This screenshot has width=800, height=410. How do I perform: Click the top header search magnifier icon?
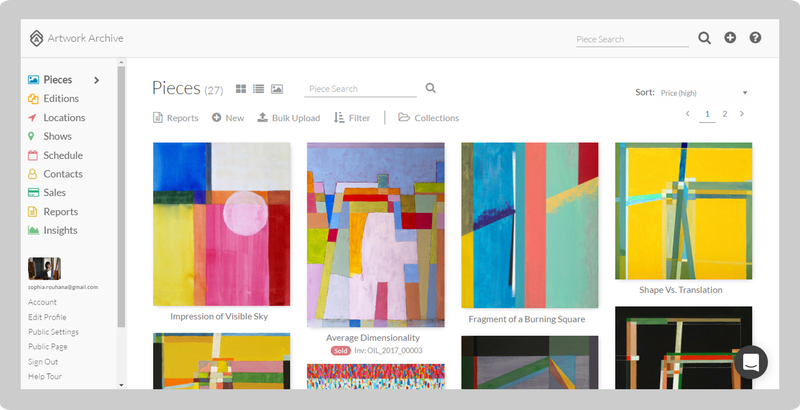704,38
